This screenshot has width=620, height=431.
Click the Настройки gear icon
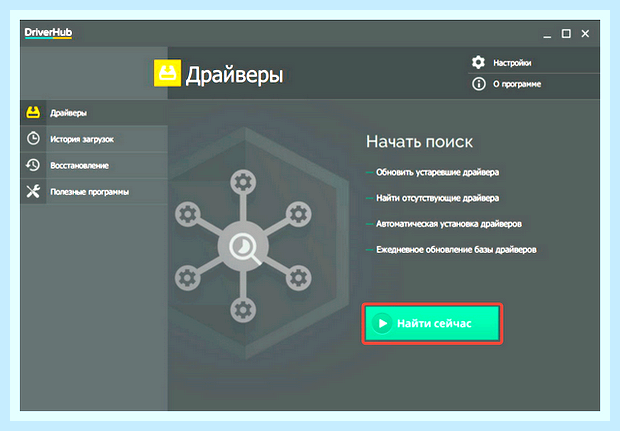coord(478,62)
